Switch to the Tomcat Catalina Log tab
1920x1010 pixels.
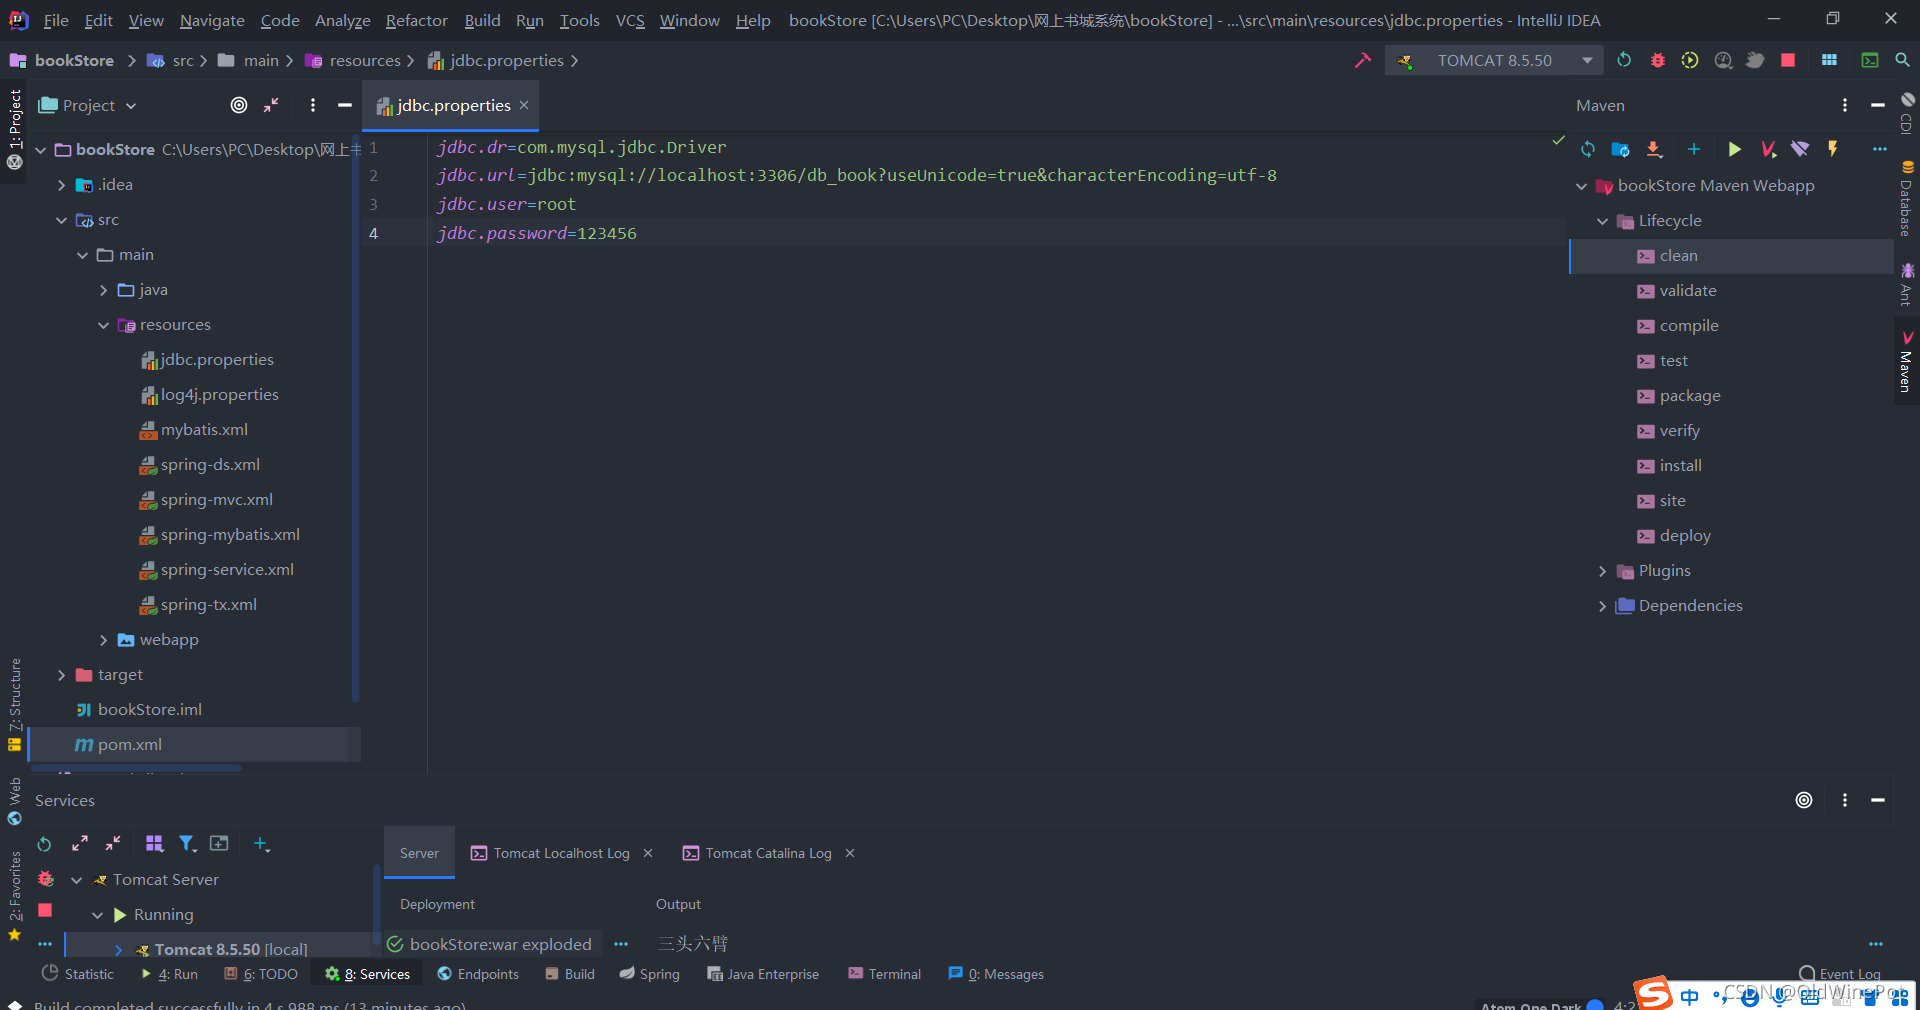pos(758,853)
